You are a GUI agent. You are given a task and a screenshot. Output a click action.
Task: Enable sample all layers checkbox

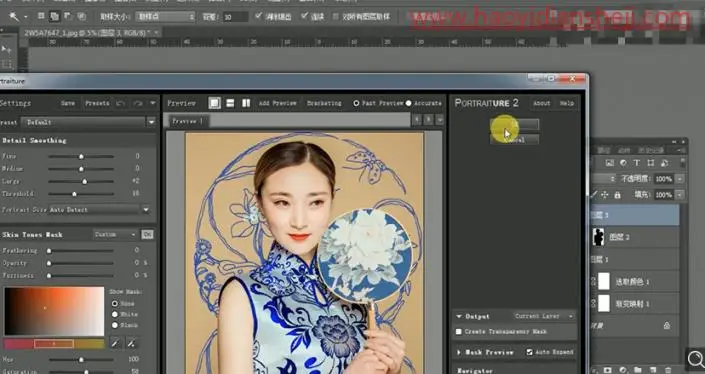(335, 17)
